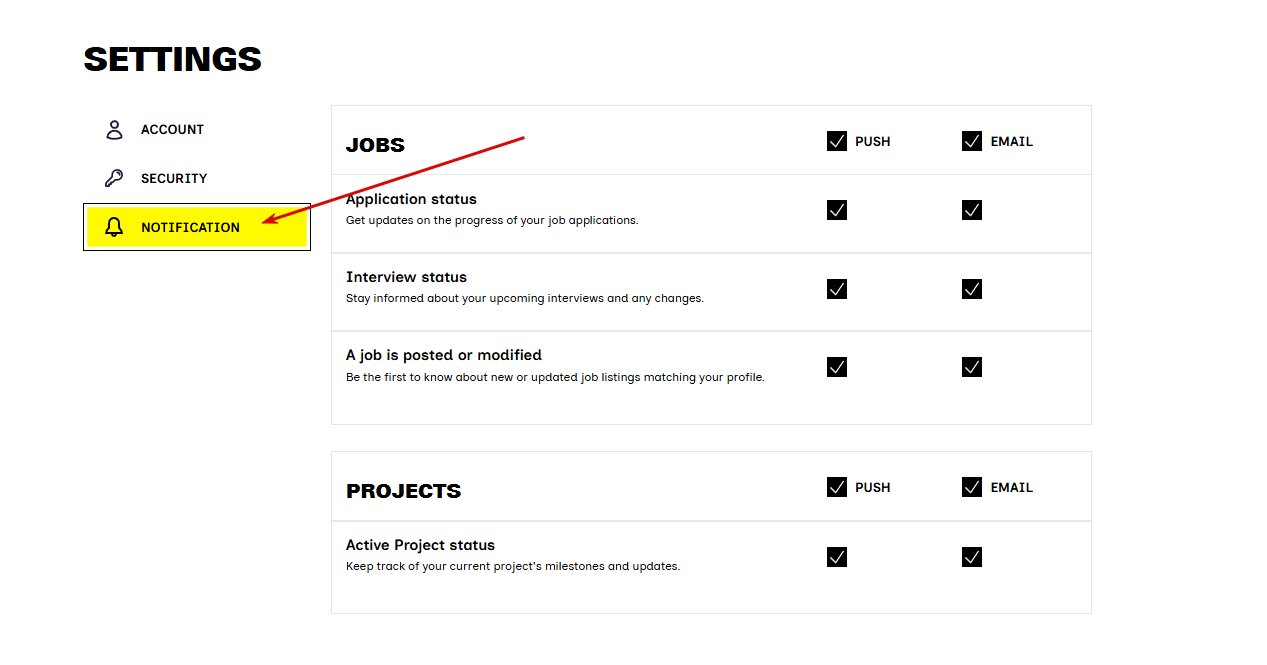1267x665 pixels.
Task: Turn off email for job posted or modified
Action: tap(972, 367)
